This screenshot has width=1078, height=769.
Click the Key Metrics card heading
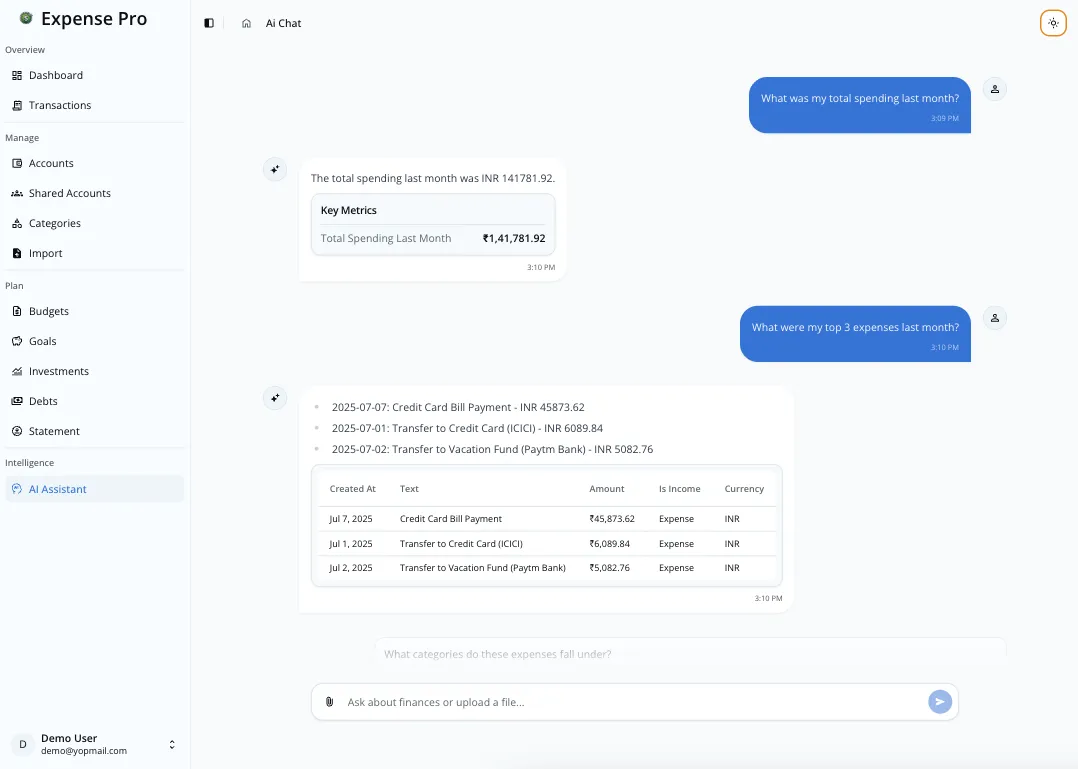pyautogui.click(x=349, y=210)
